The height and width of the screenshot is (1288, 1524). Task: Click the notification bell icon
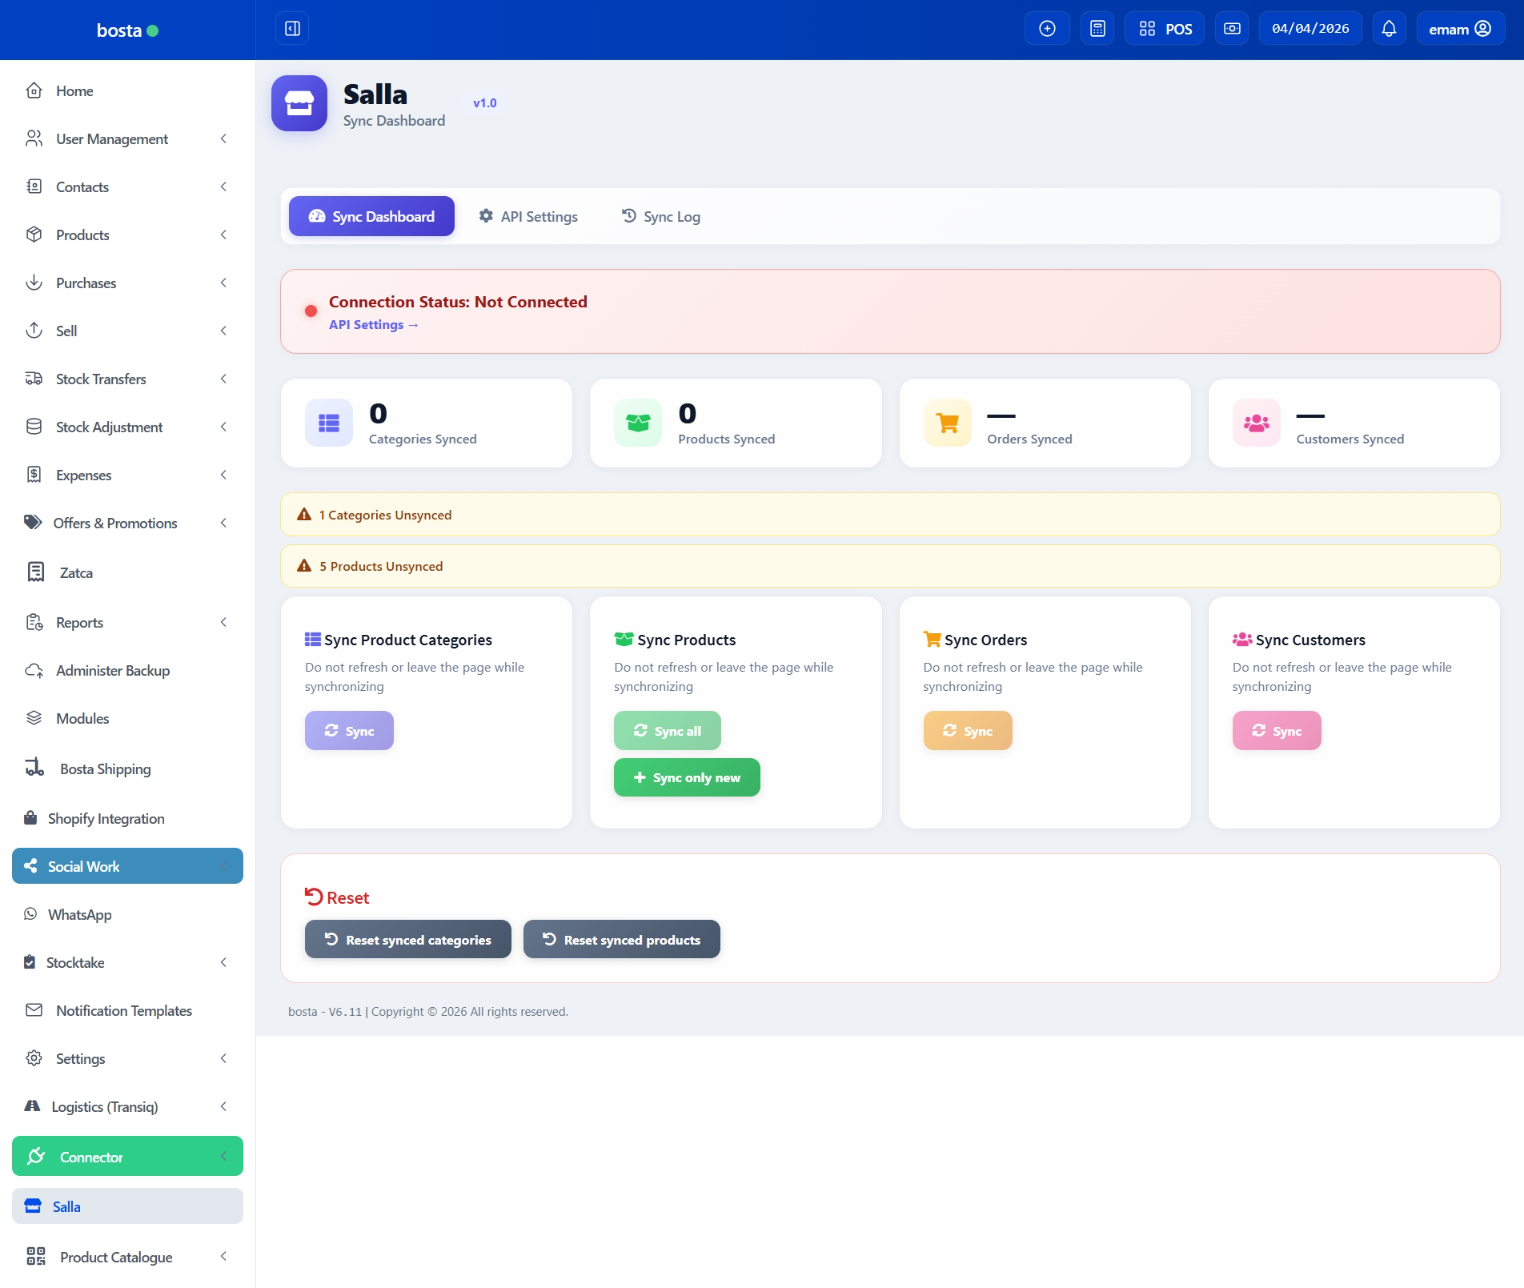coord(1388,29)
